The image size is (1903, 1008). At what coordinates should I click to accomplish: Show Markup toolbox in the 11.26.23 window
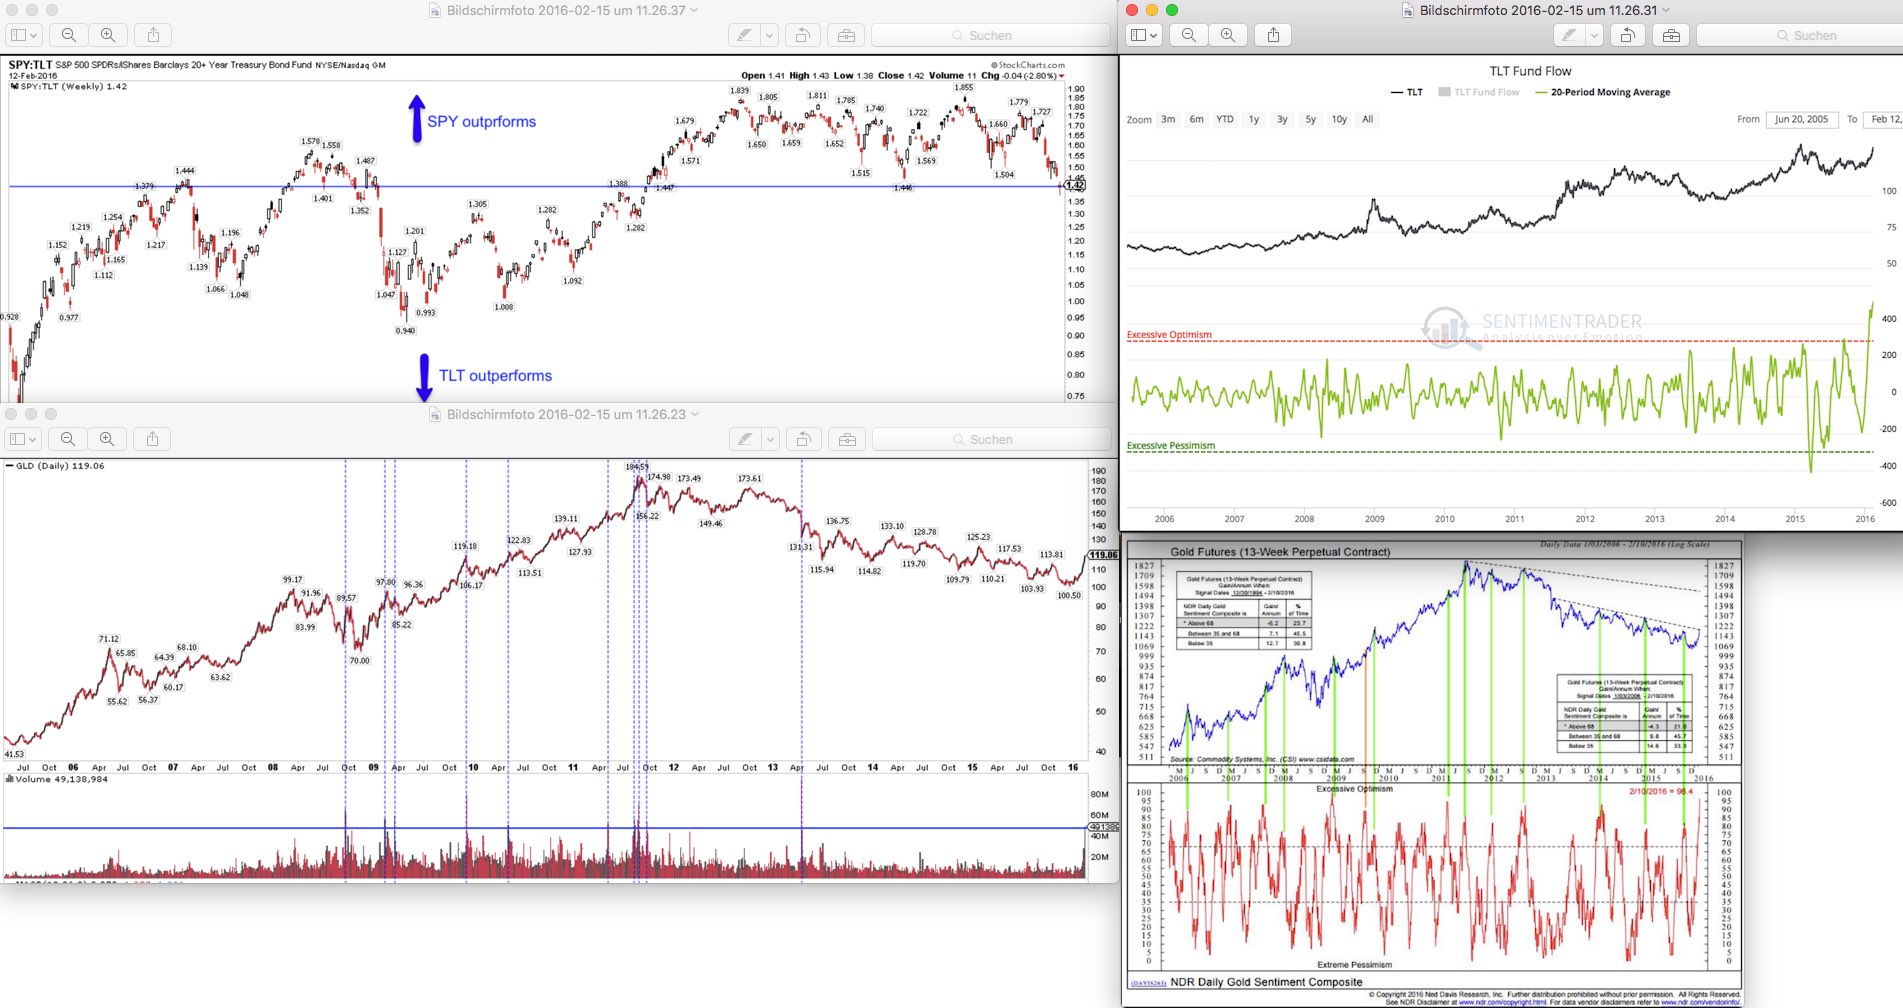coord(847,439)
